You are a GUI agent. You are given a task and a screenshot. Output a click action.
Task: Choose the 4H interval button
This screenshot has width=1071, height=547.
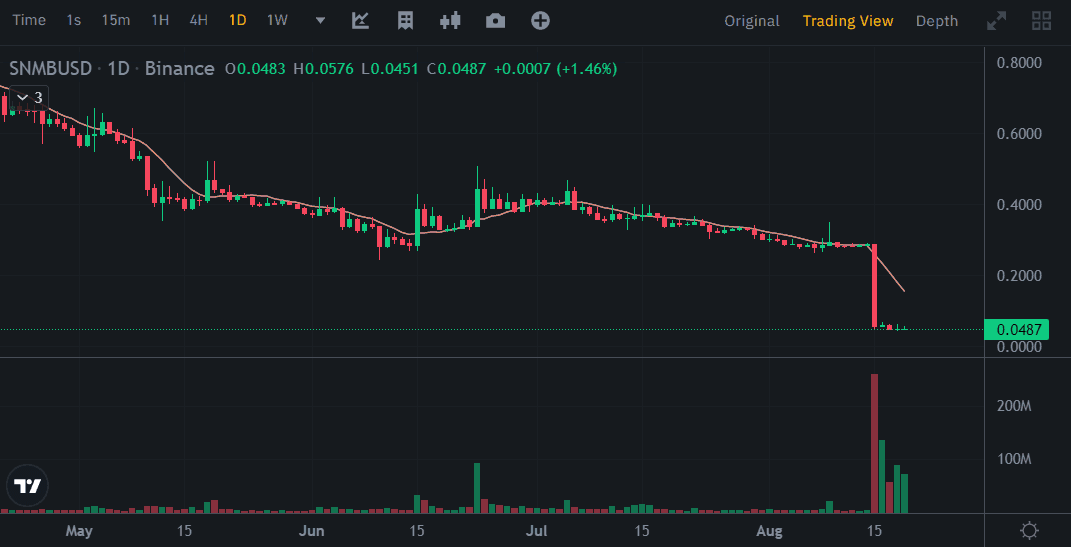(x=198, y=20)
